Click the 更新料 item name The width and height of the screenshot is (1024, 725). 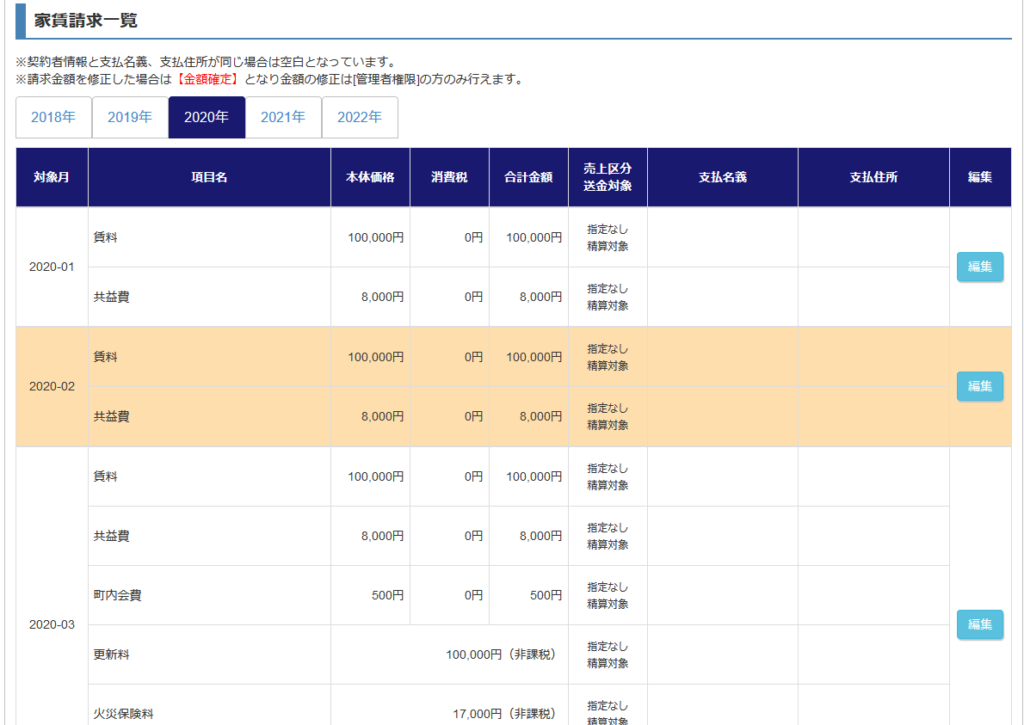coord(112,654)
